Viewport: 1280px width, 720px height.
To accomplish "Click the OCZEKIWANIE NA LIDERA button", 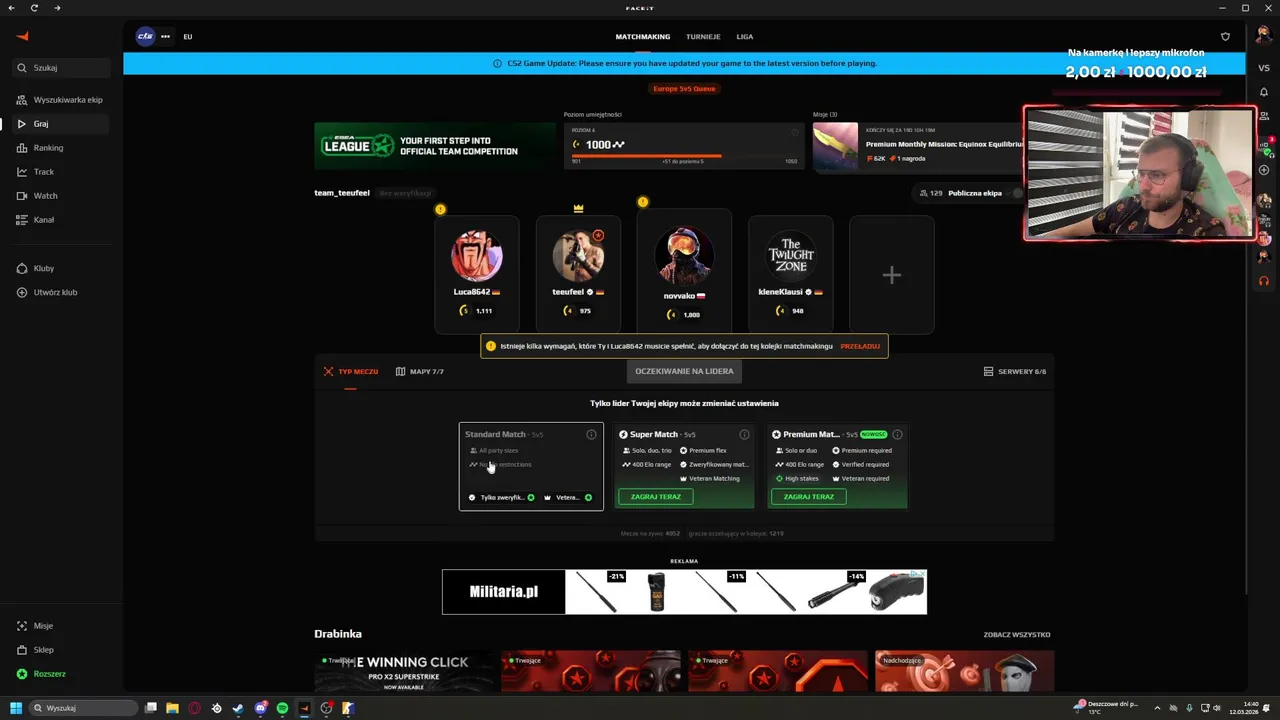I will 684,371.
